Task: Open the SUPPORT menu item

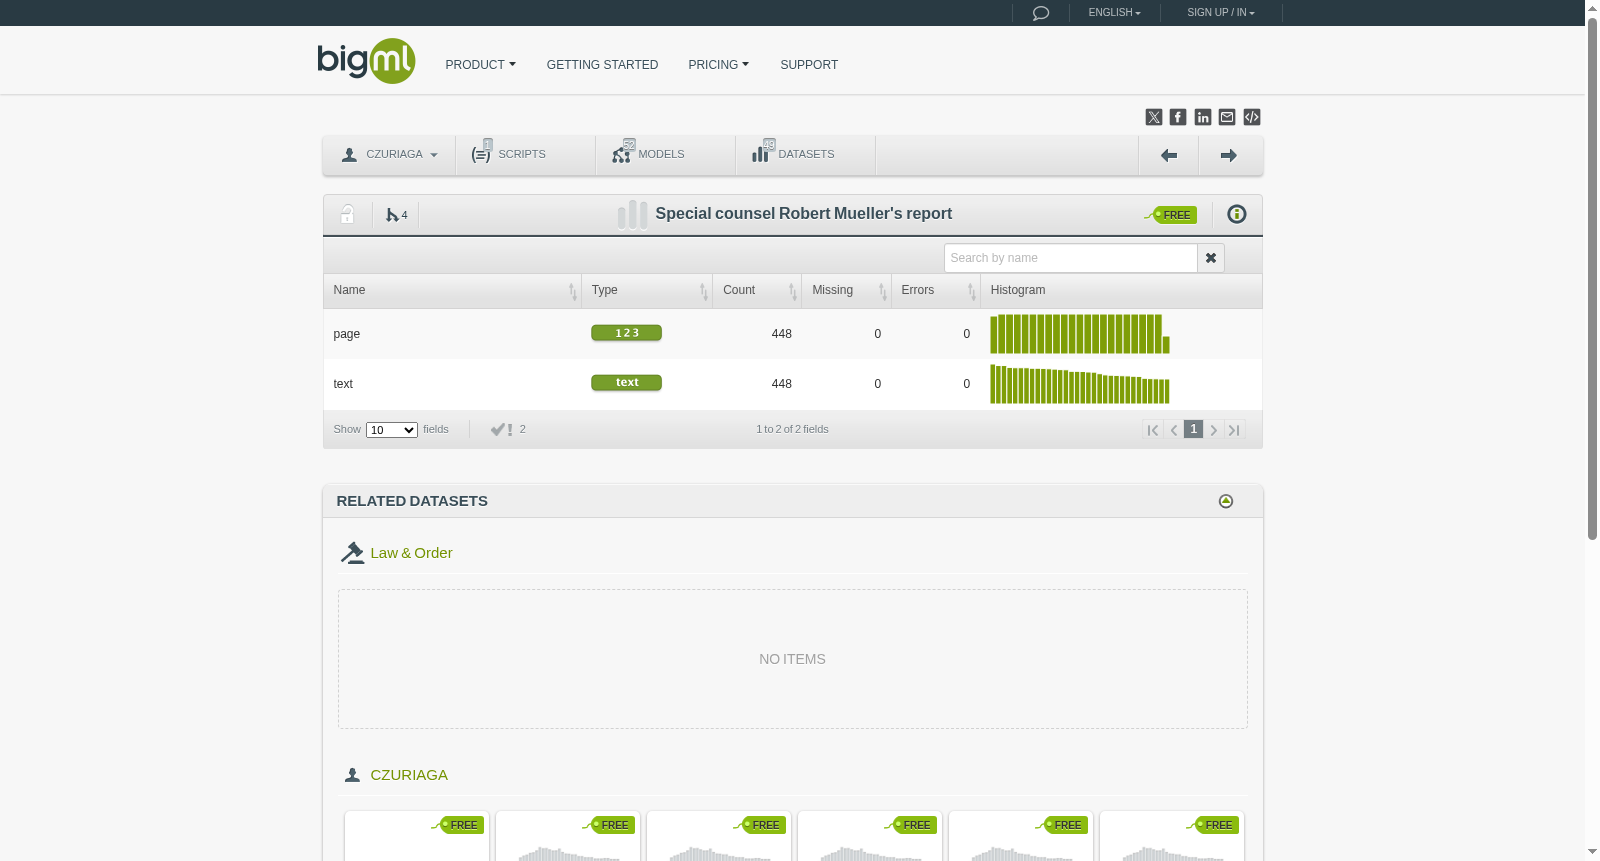Action: pyautogui.click(x=809, y=65)
